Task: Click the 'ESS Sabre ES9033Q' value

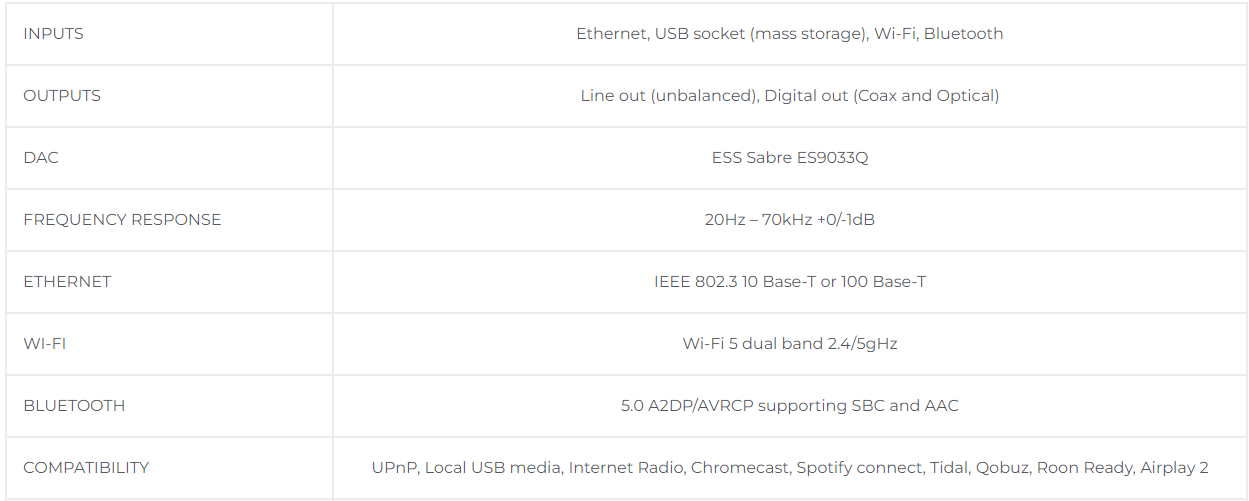Action: coord(790,158)
